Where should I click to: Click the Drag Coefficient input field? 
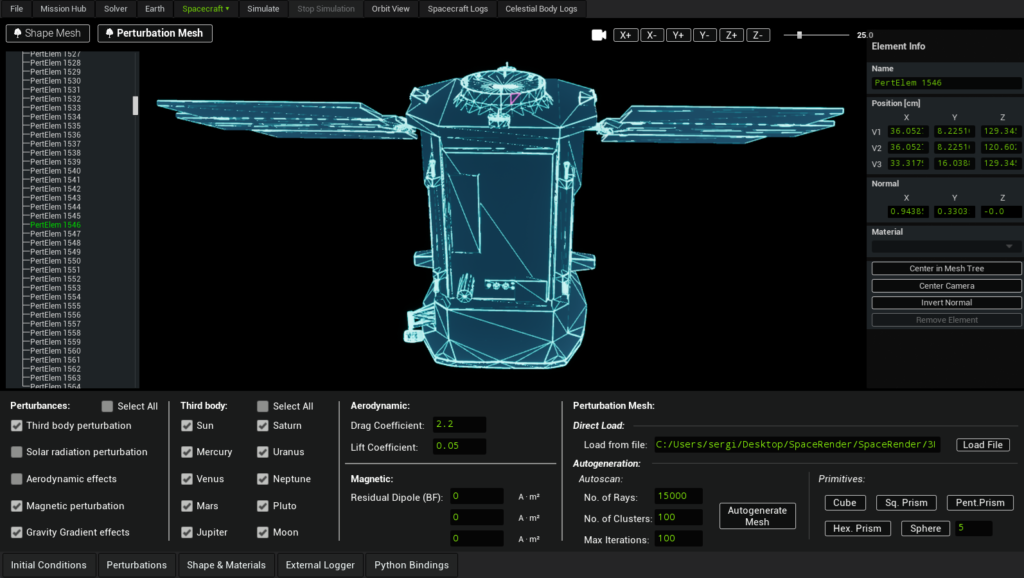[x=459, y=426]
